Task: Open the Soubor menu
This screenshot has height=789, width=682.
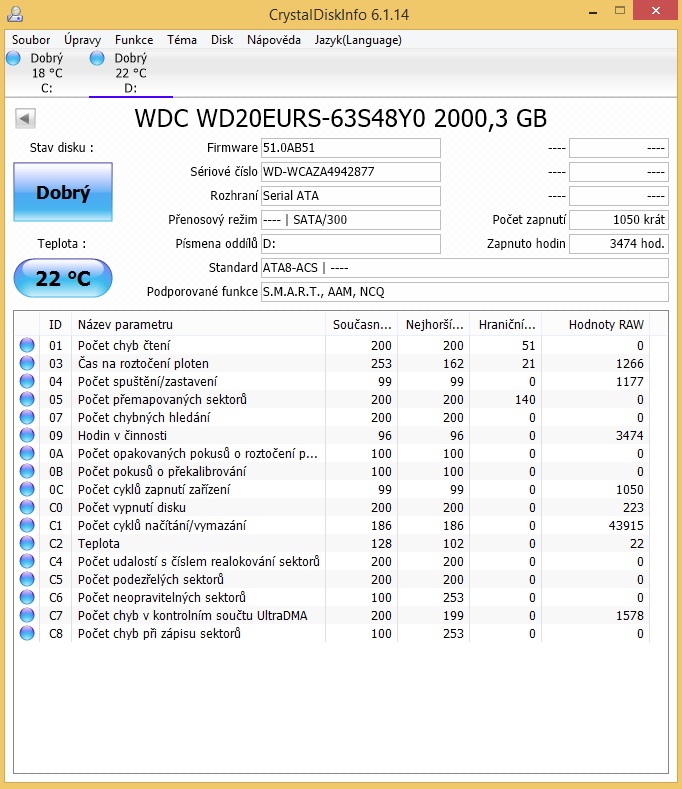Action: coord(31,40)
